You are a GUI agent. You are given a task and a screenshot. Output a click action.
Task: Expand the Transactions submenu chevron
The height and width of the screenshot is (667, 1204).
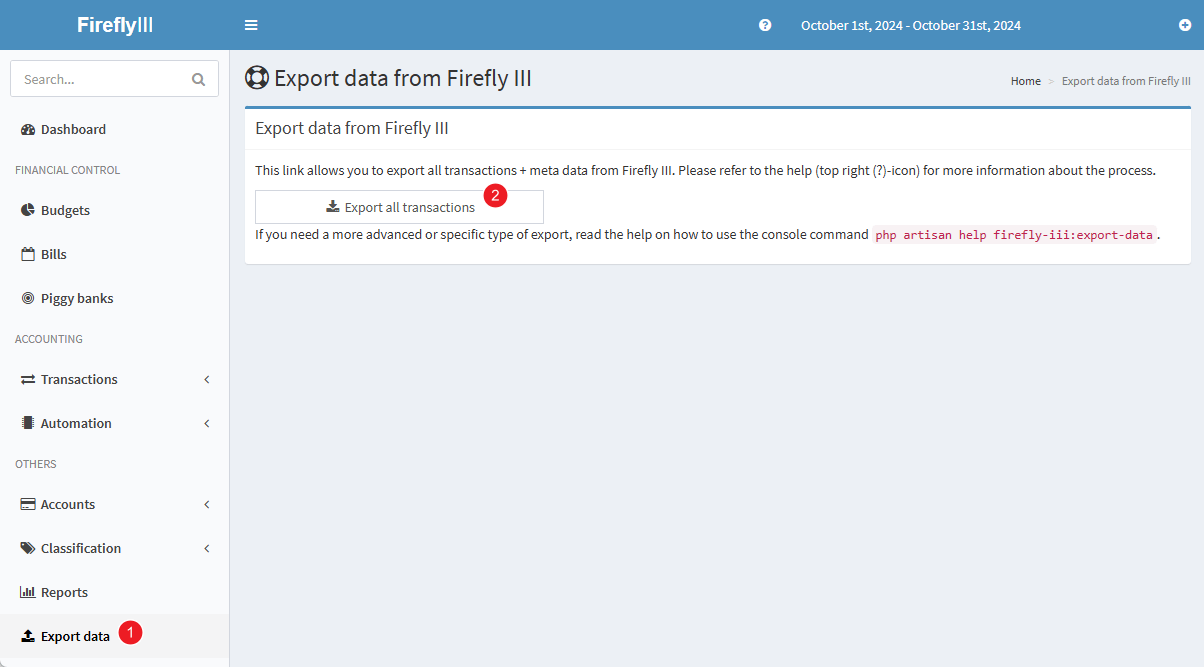(x=207, y=379)
